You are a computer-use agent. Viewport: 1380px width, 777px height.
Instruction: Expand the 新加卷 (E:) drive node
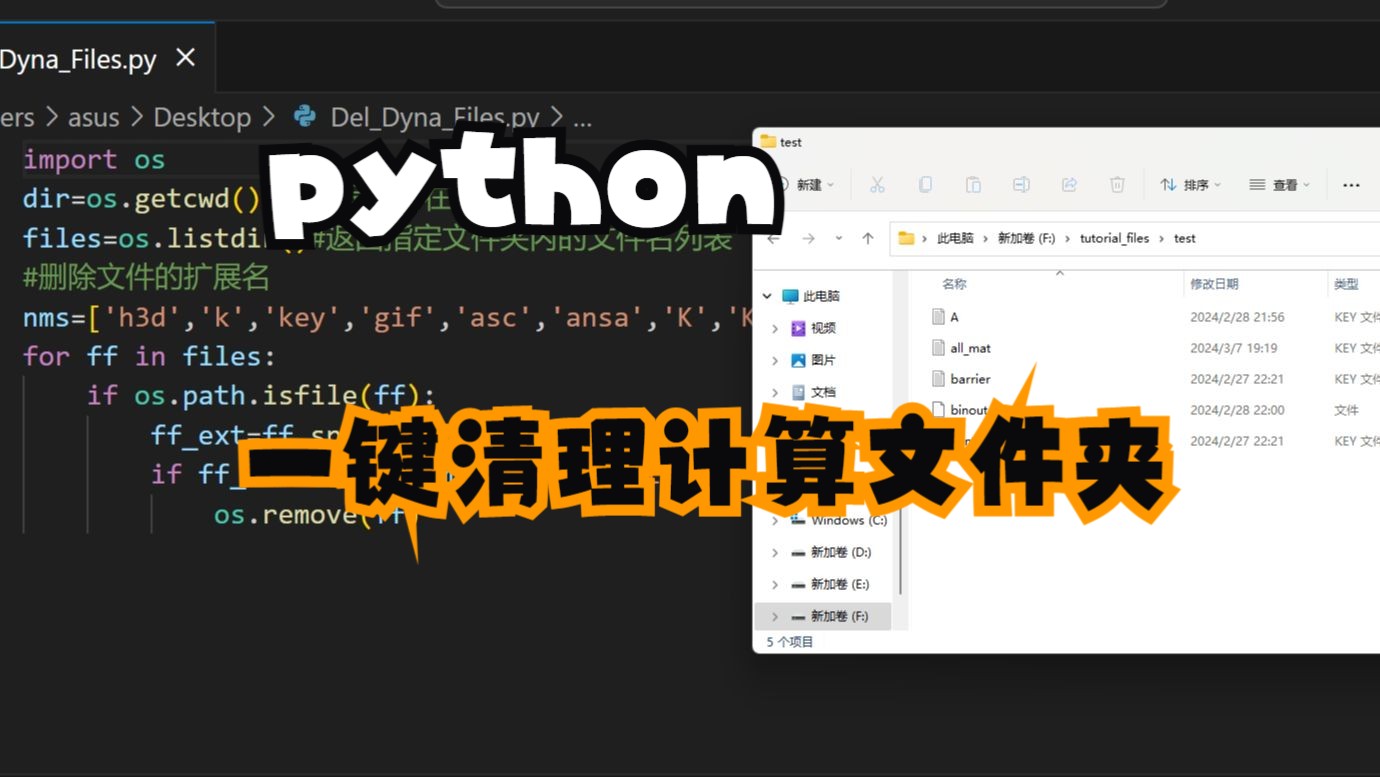point(775,584)
